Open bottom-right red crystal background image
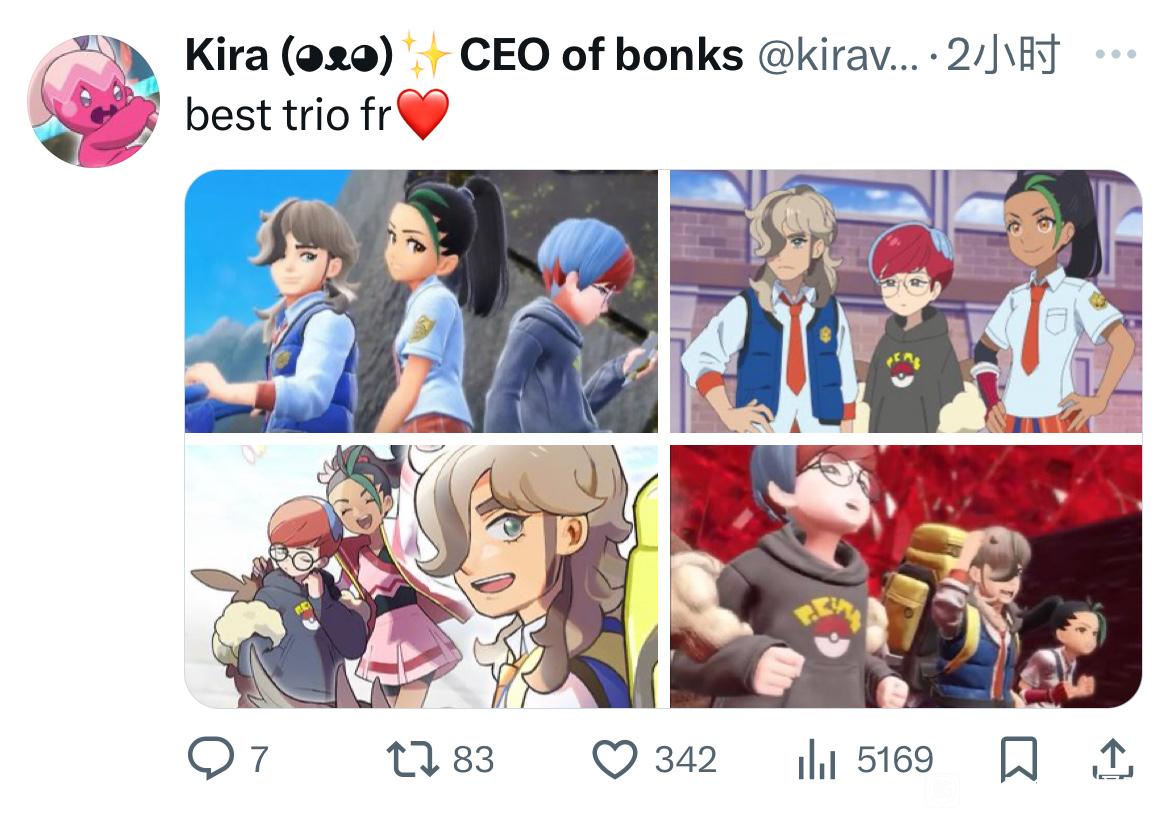This screenshot has height=822, width=1170. coord(906,577)
